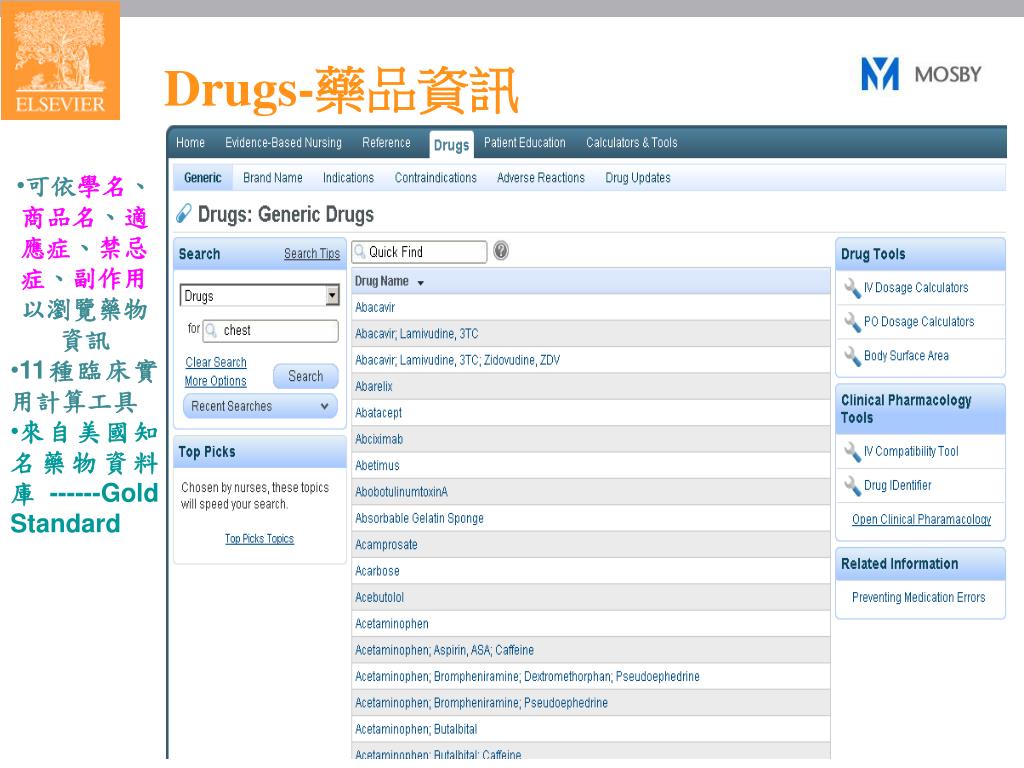The width and height of the screenshot is (1024, 768).
Task: Open the Abatacept drug entry
Action: (x=378, y=413)
